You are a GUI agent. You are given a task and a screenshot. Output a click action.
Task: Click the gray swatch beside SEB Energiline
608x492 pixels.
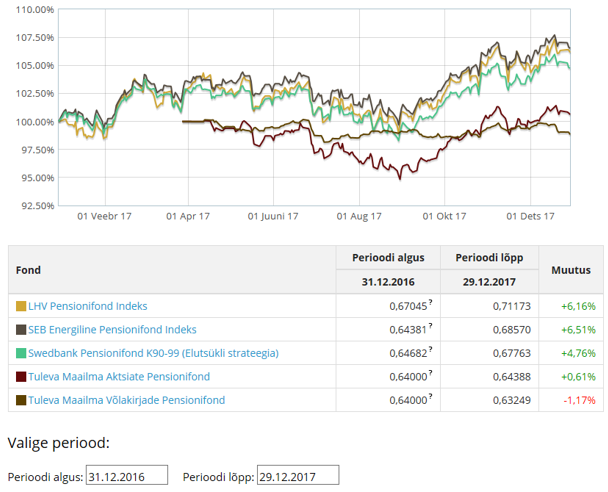coord(21,329)
